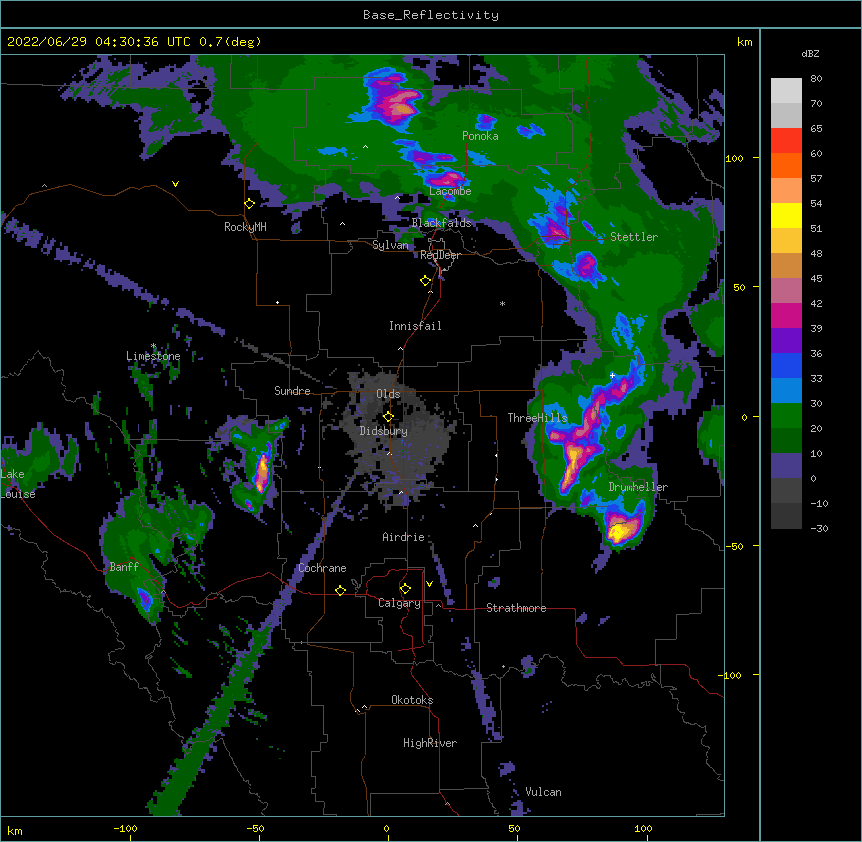Click the RedDeer city label
This screenshot has height=842, width=862.
point(440,256)
